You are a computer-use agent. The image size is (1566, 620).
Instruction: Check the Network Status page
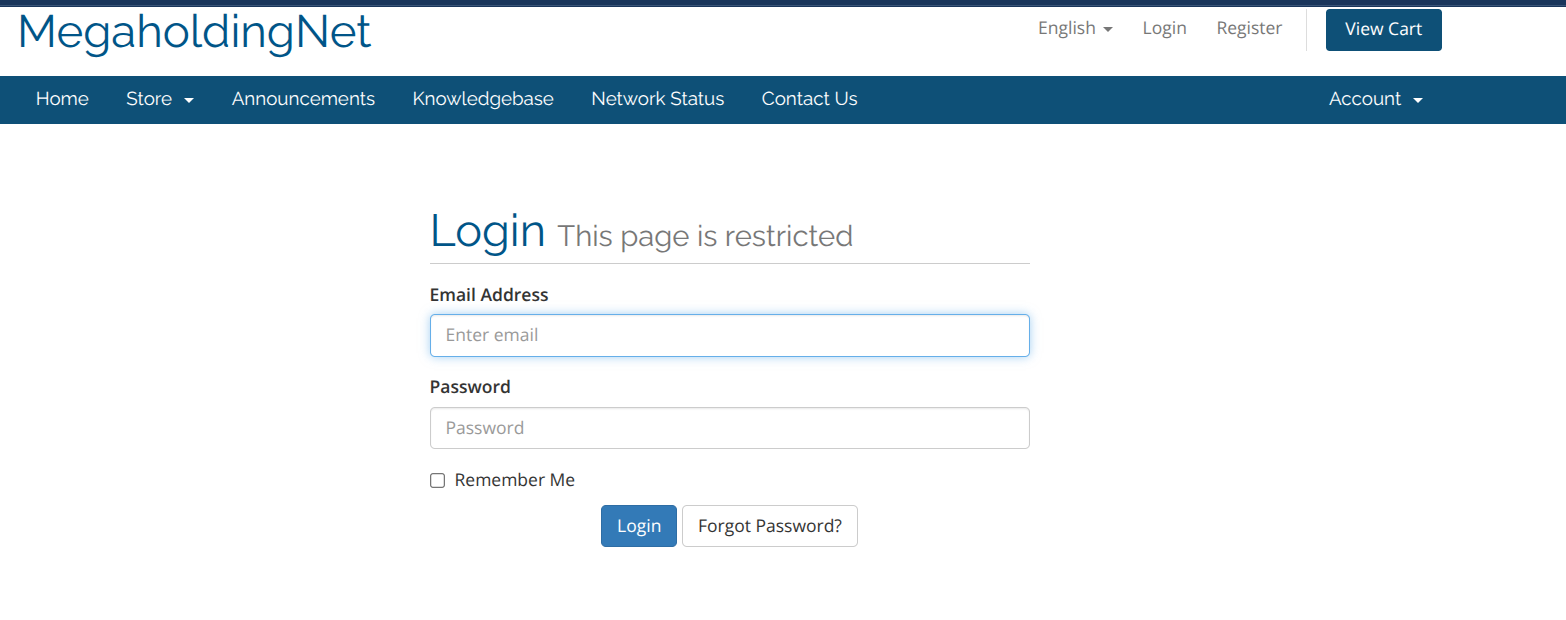[x=657, y=99]
